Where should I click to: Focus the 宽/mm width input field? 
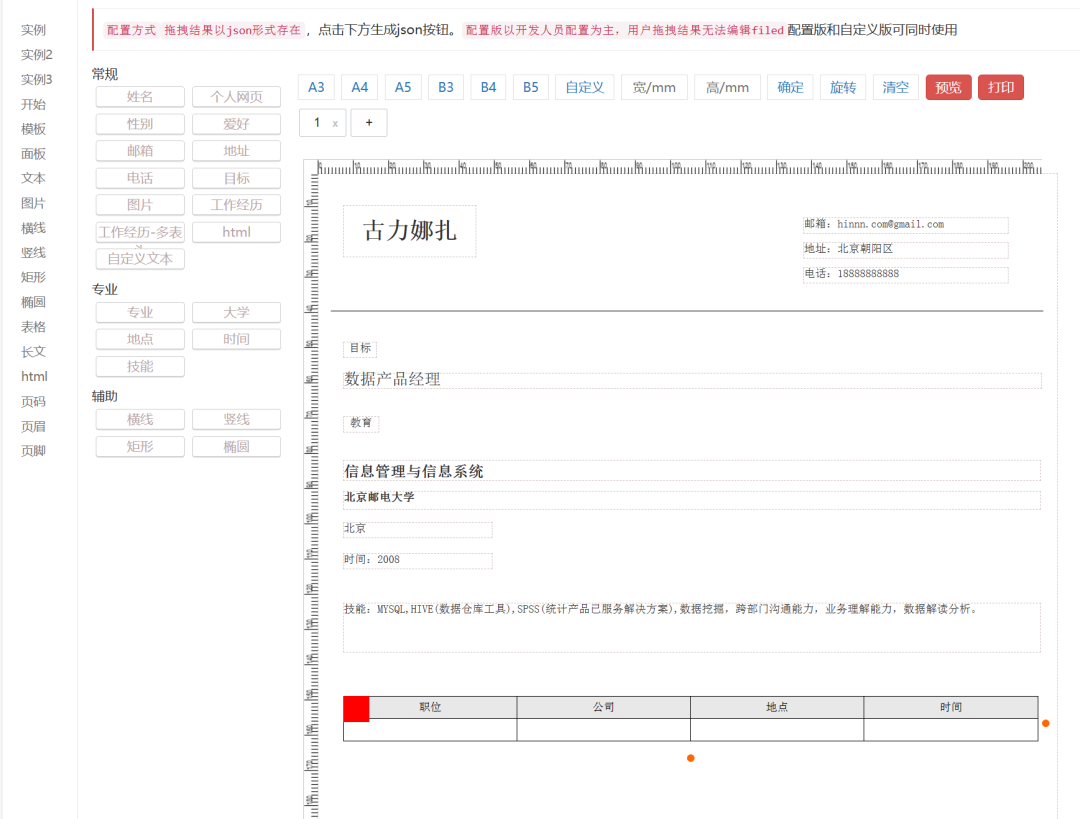click(x=654, y=87)
